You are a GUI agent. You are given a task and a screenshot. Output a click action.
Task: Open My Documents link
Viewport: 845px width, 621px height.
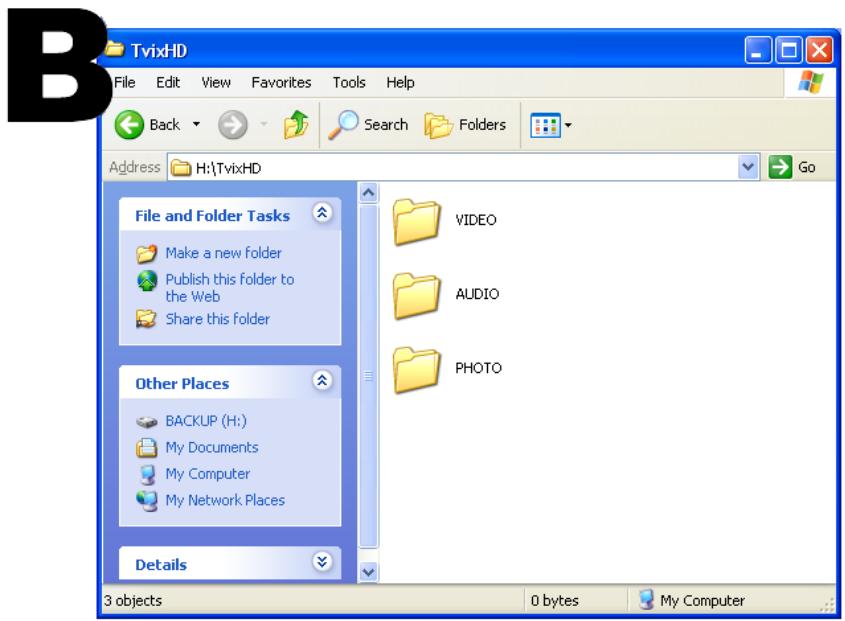click(212, 447)
